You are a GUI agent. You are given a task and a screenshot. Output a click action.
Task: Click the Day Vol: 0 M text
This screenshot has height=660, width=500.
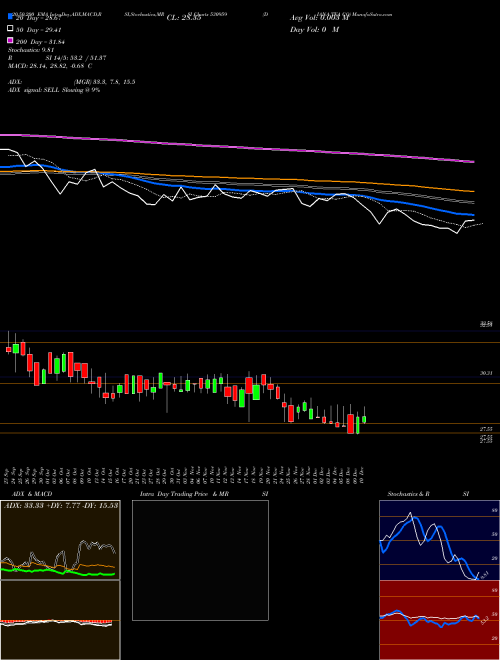[x=314, y=29]
